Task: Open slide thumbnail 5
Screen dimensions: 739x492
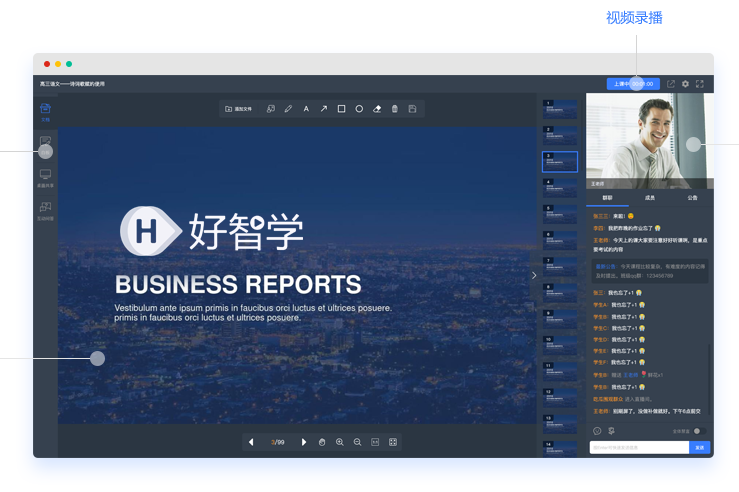Action: point(560,214)
